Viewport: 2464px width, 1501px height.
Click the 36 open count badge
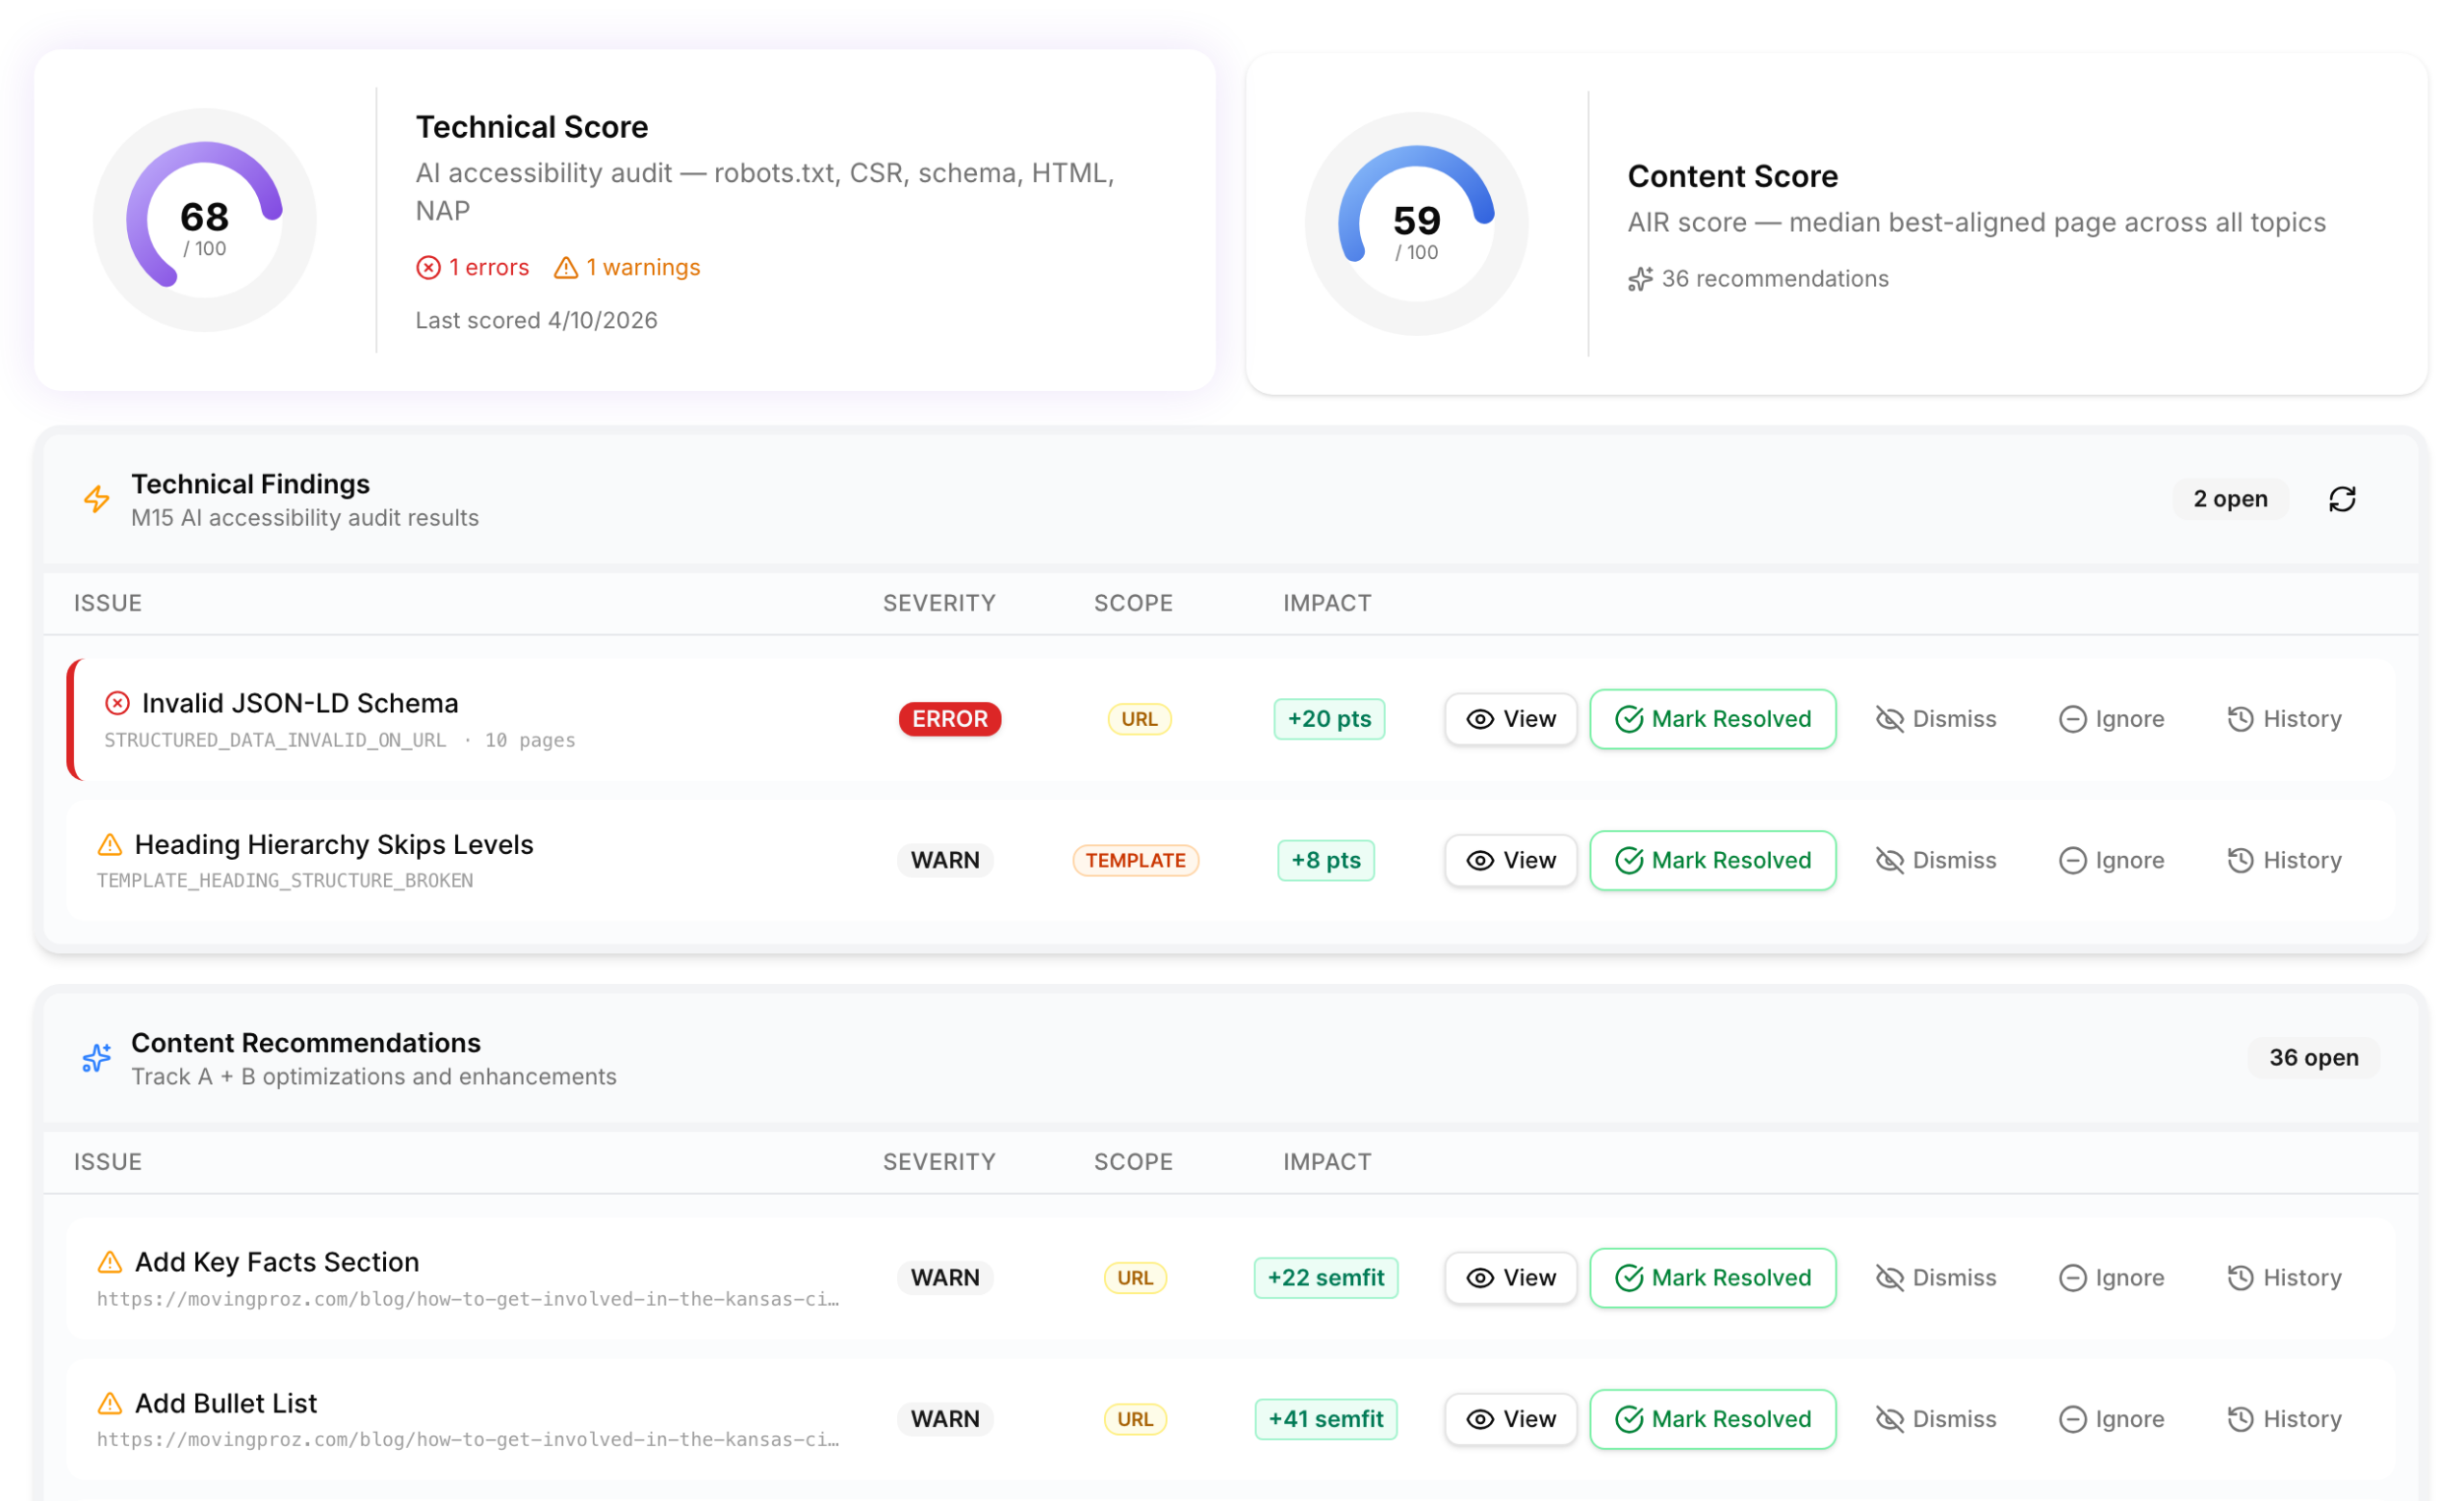(2313, 1058)
